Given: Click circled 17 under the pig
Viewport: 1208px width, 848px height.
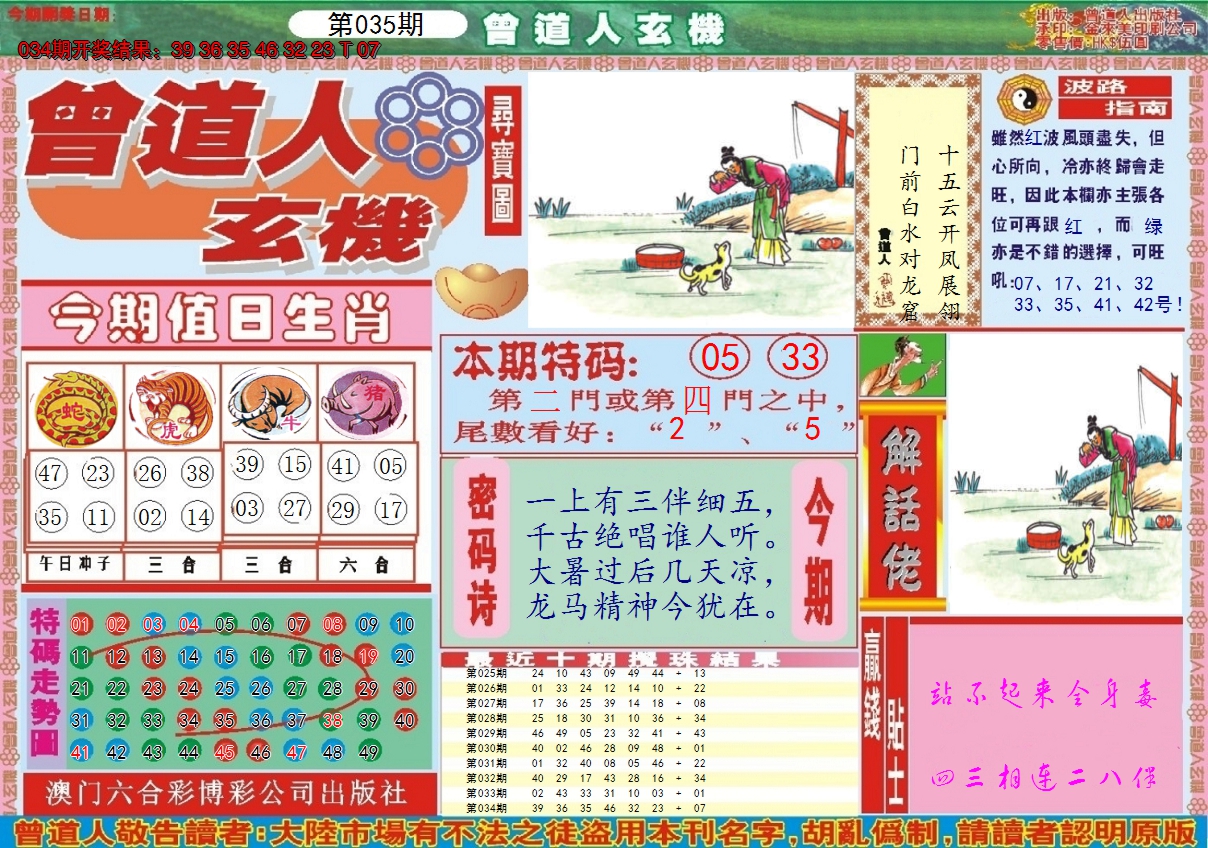Looking at the screenshot, I should pyautogui.click(x=392, y=509).
